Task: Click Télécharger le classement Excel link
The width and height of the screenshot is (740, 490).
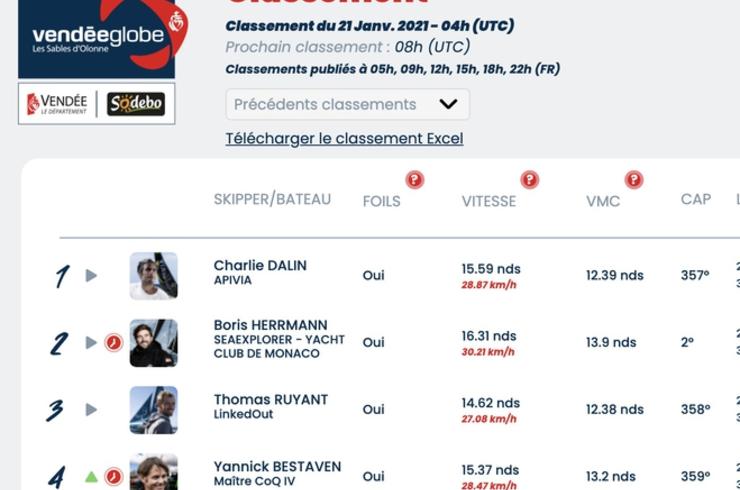Action: coord(345,139)
